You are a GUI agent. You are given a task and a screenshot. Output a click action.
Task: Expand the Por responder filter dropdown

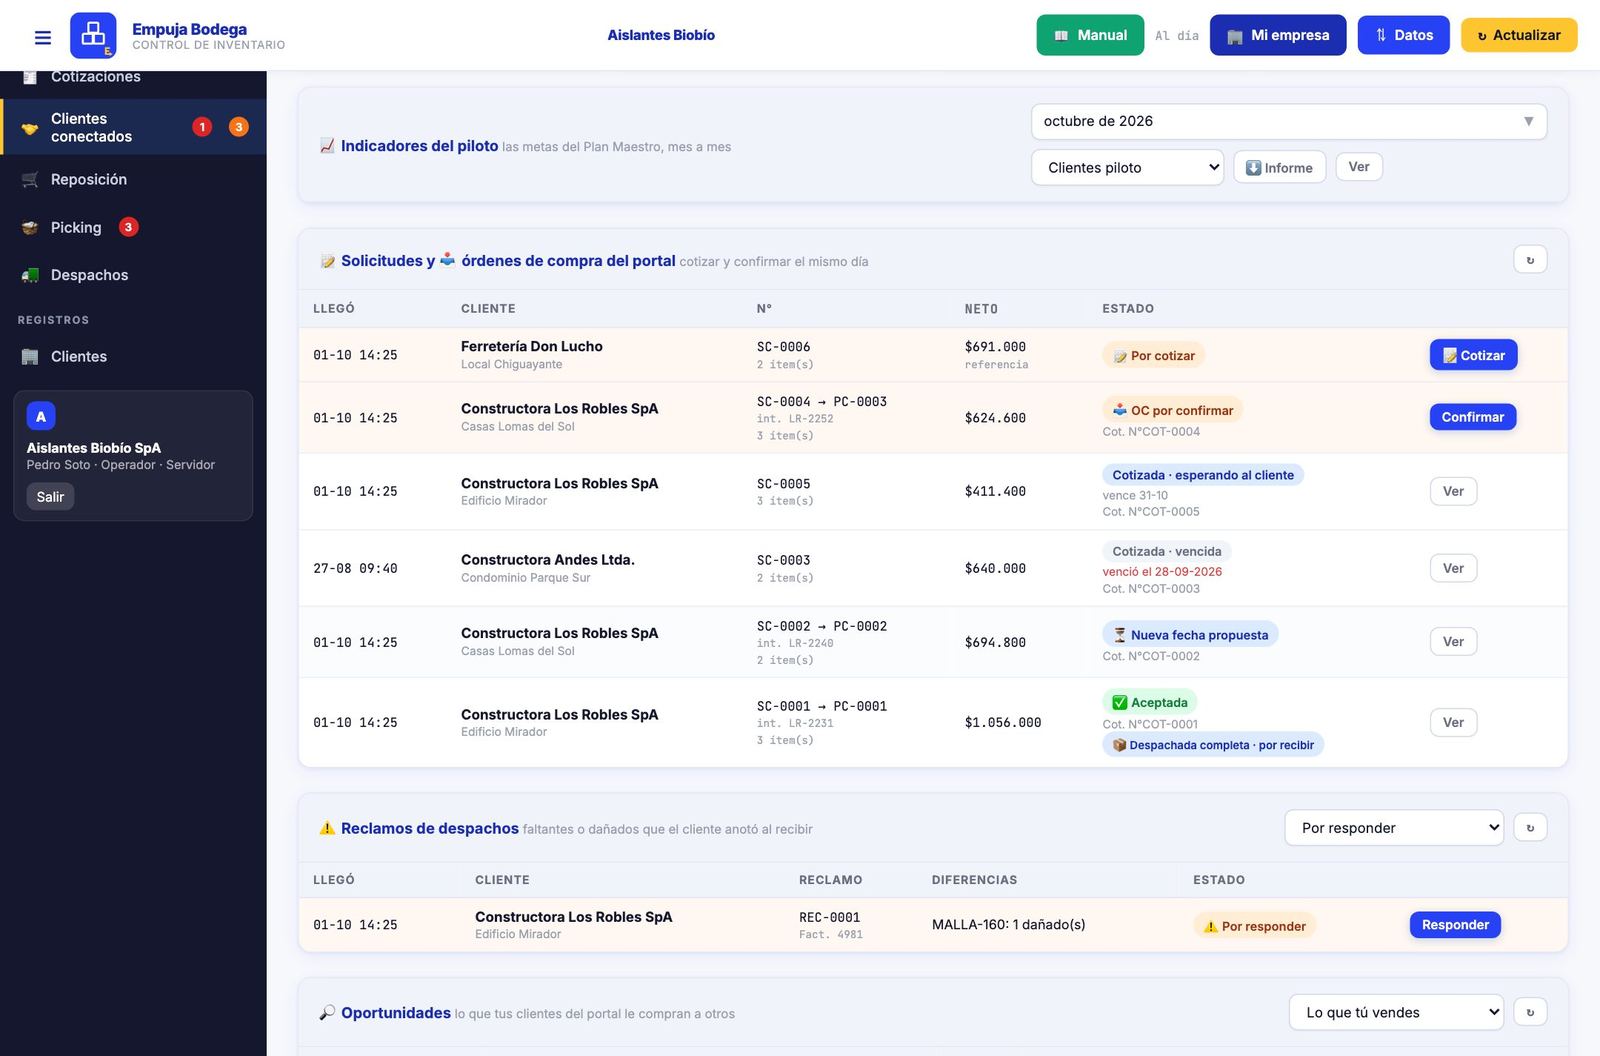tap(1394, 828)
